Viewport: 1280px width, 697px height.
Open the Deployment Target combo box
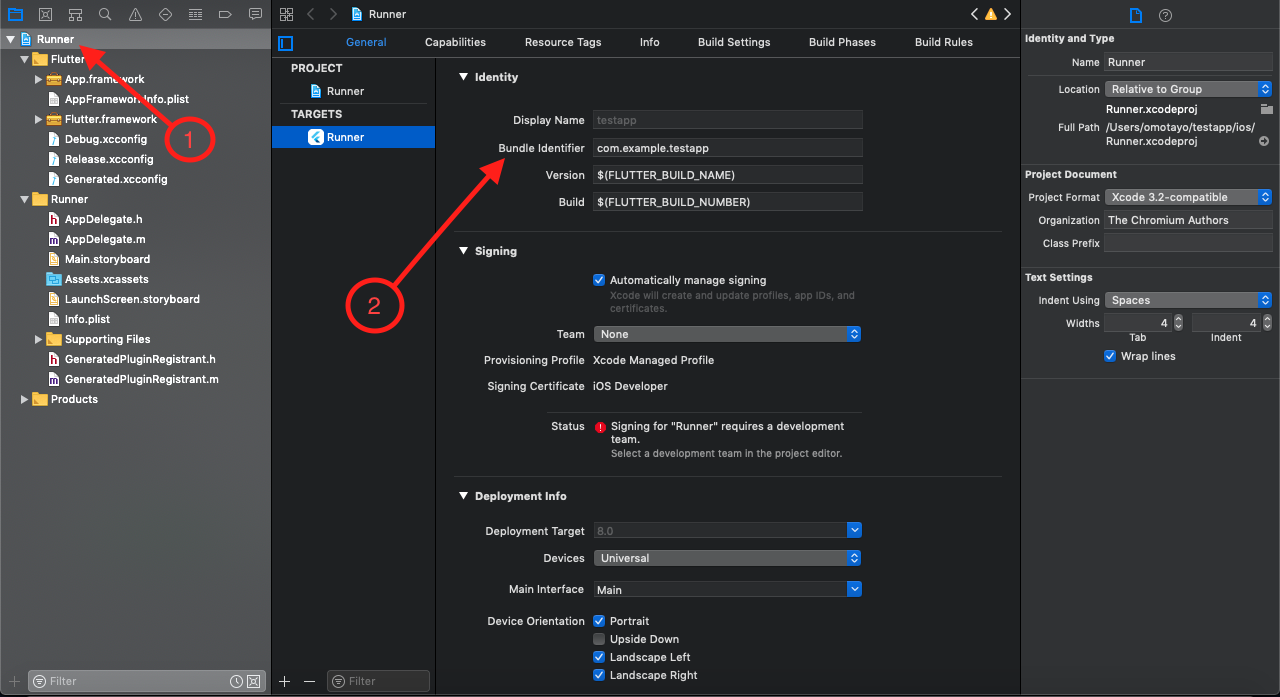(x=728, y=530)
